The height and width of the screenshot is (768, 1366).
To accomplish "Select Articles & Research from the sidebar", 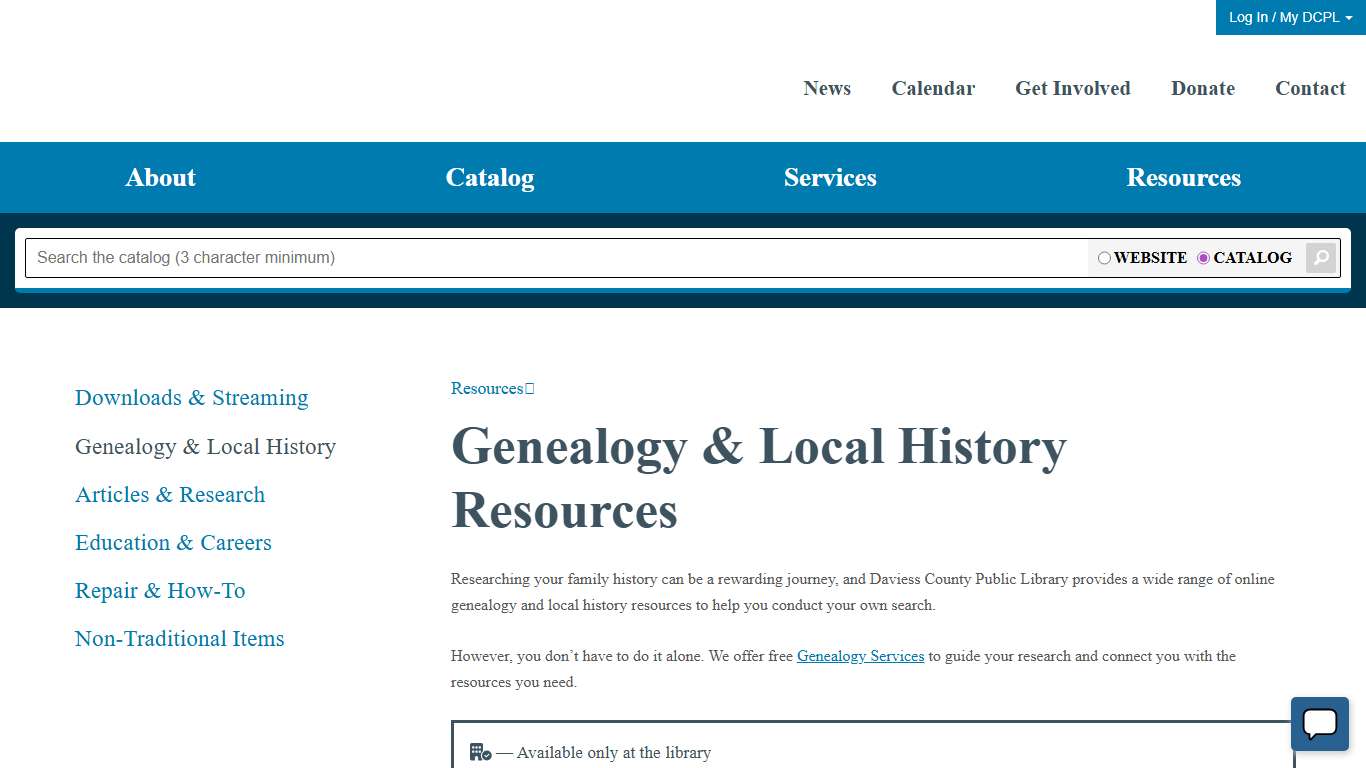I will point(169,495).
